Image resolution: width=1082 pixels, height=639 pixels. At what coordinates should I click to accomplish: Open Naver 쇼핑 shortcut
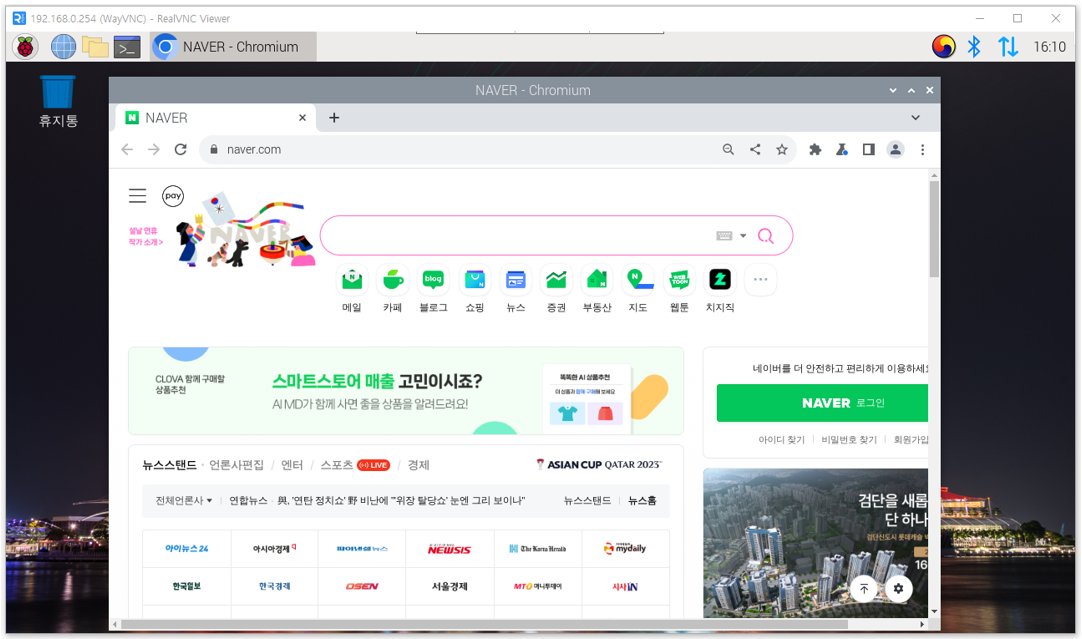[x=475, y=288]
